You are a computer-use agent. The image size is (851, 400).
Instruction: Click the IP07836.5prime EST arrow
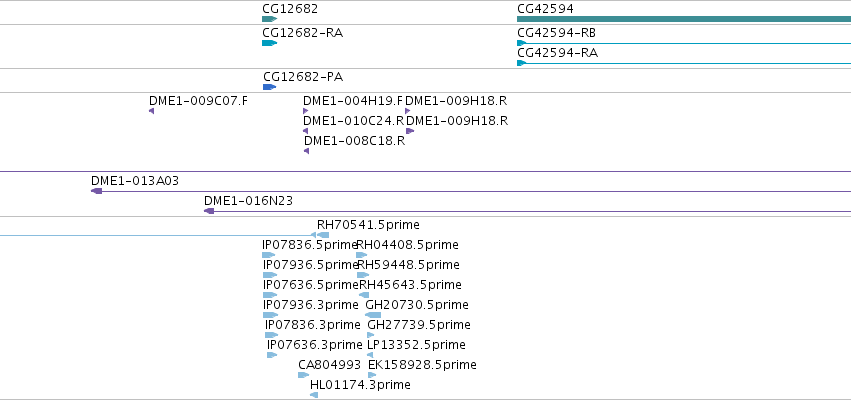click(x=269, y=255)
